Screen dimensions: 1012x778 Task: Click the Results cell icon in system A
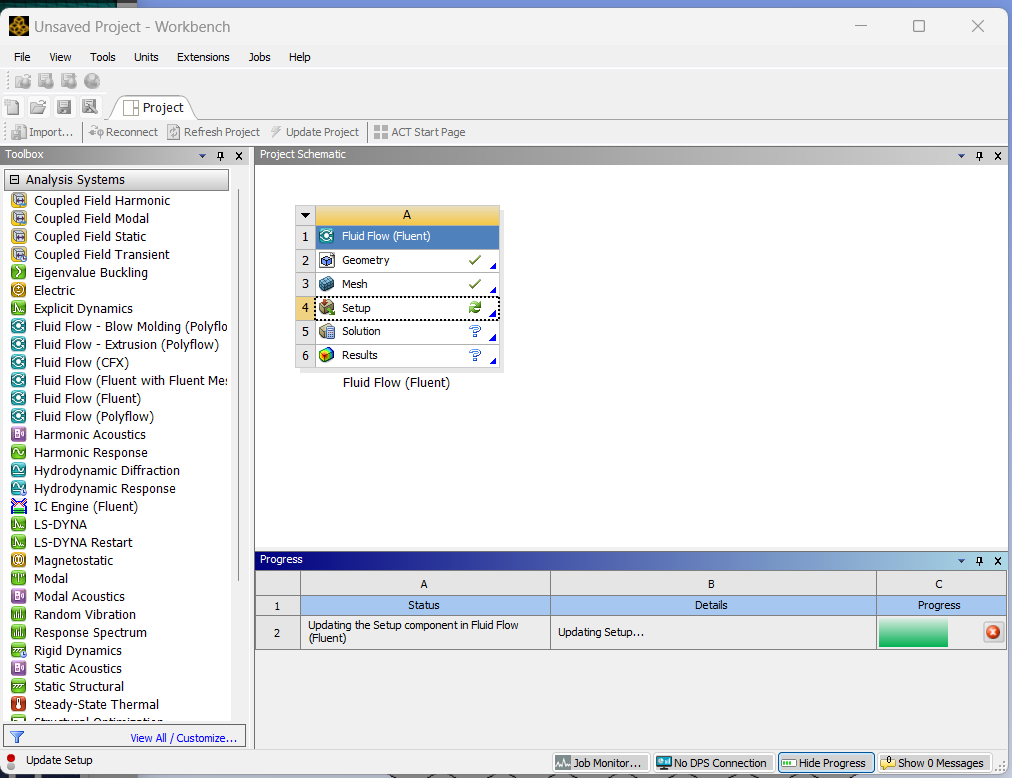point(327,355)
